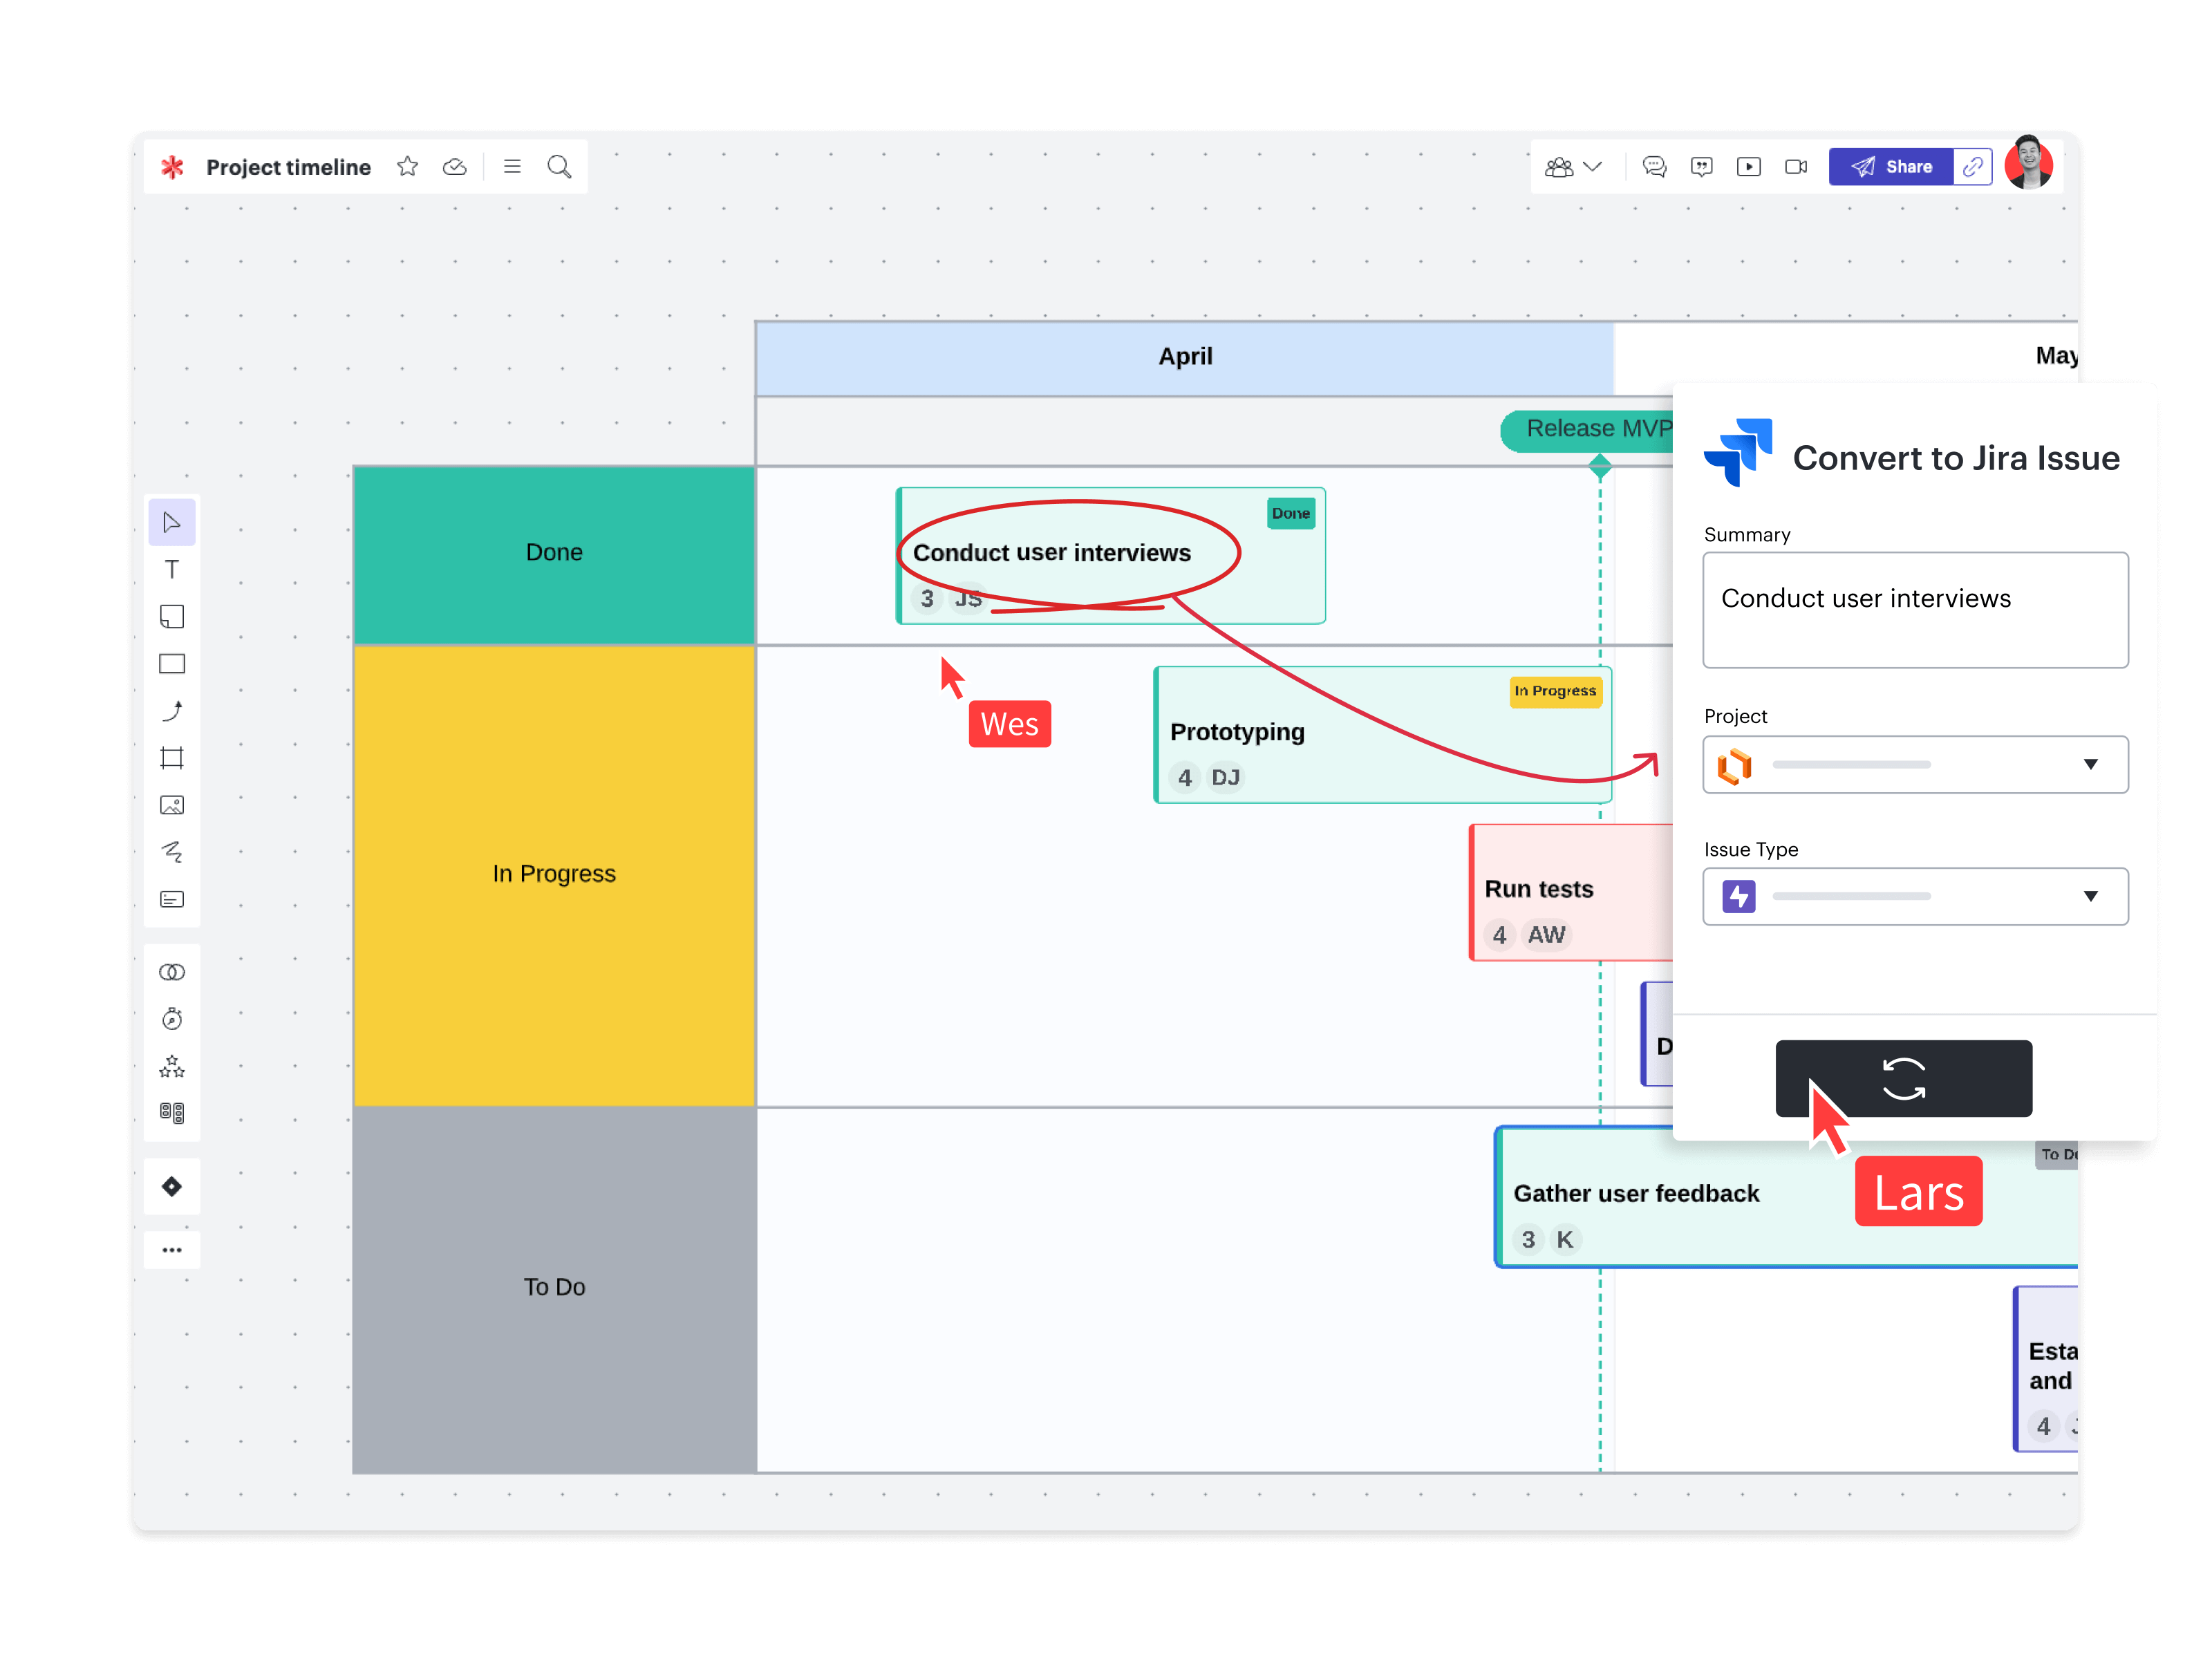The width and height of the screenshot is (2212, 1661).
Task: Expand the collaborators list chevron
Action: click(1593, 167)
